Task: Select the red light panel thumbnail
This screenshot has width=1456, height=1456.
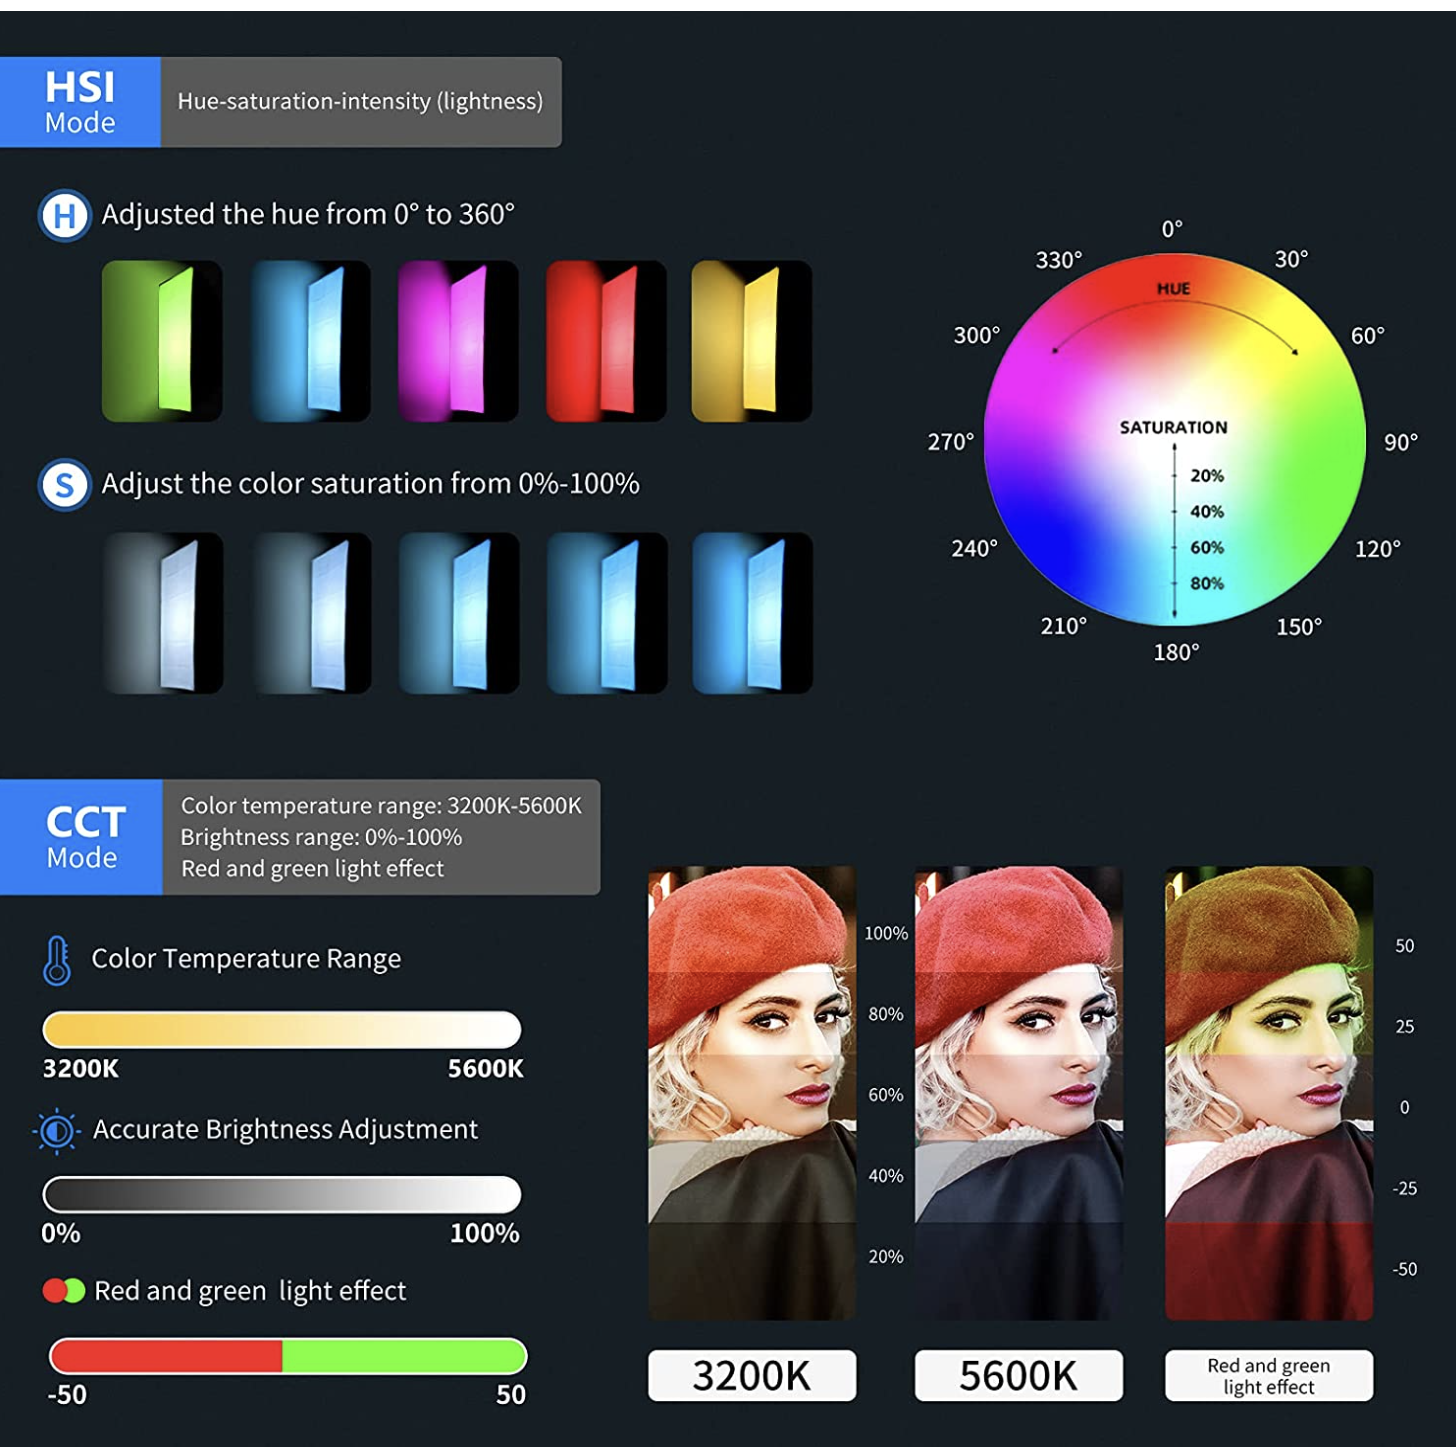Action: 606,341
